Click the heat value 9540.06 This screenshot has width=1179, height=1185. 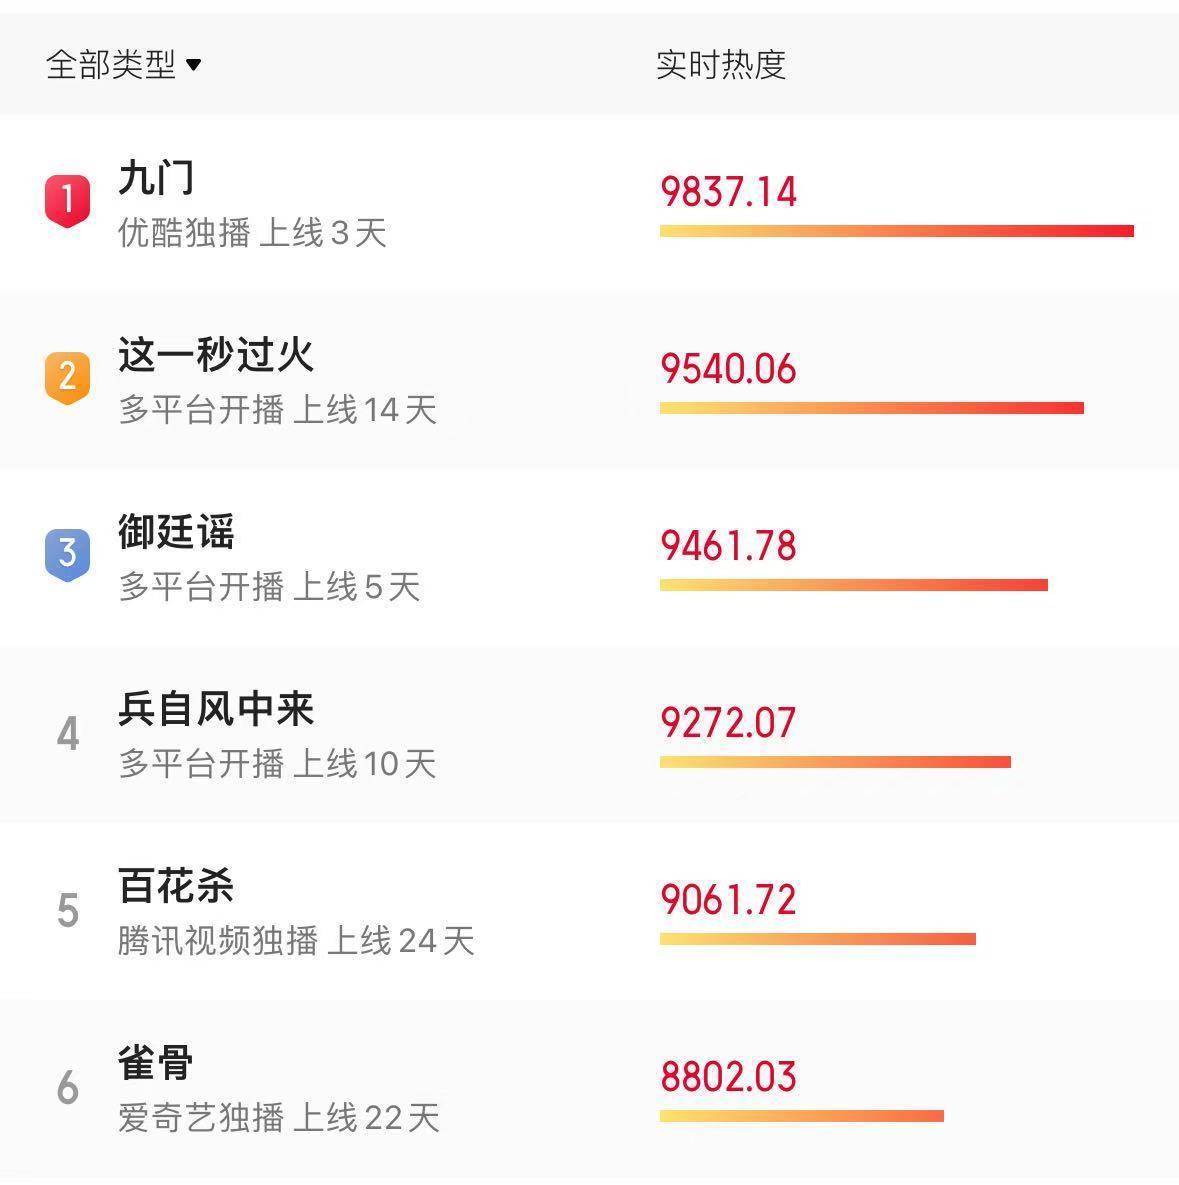click(x=728, y=369)
